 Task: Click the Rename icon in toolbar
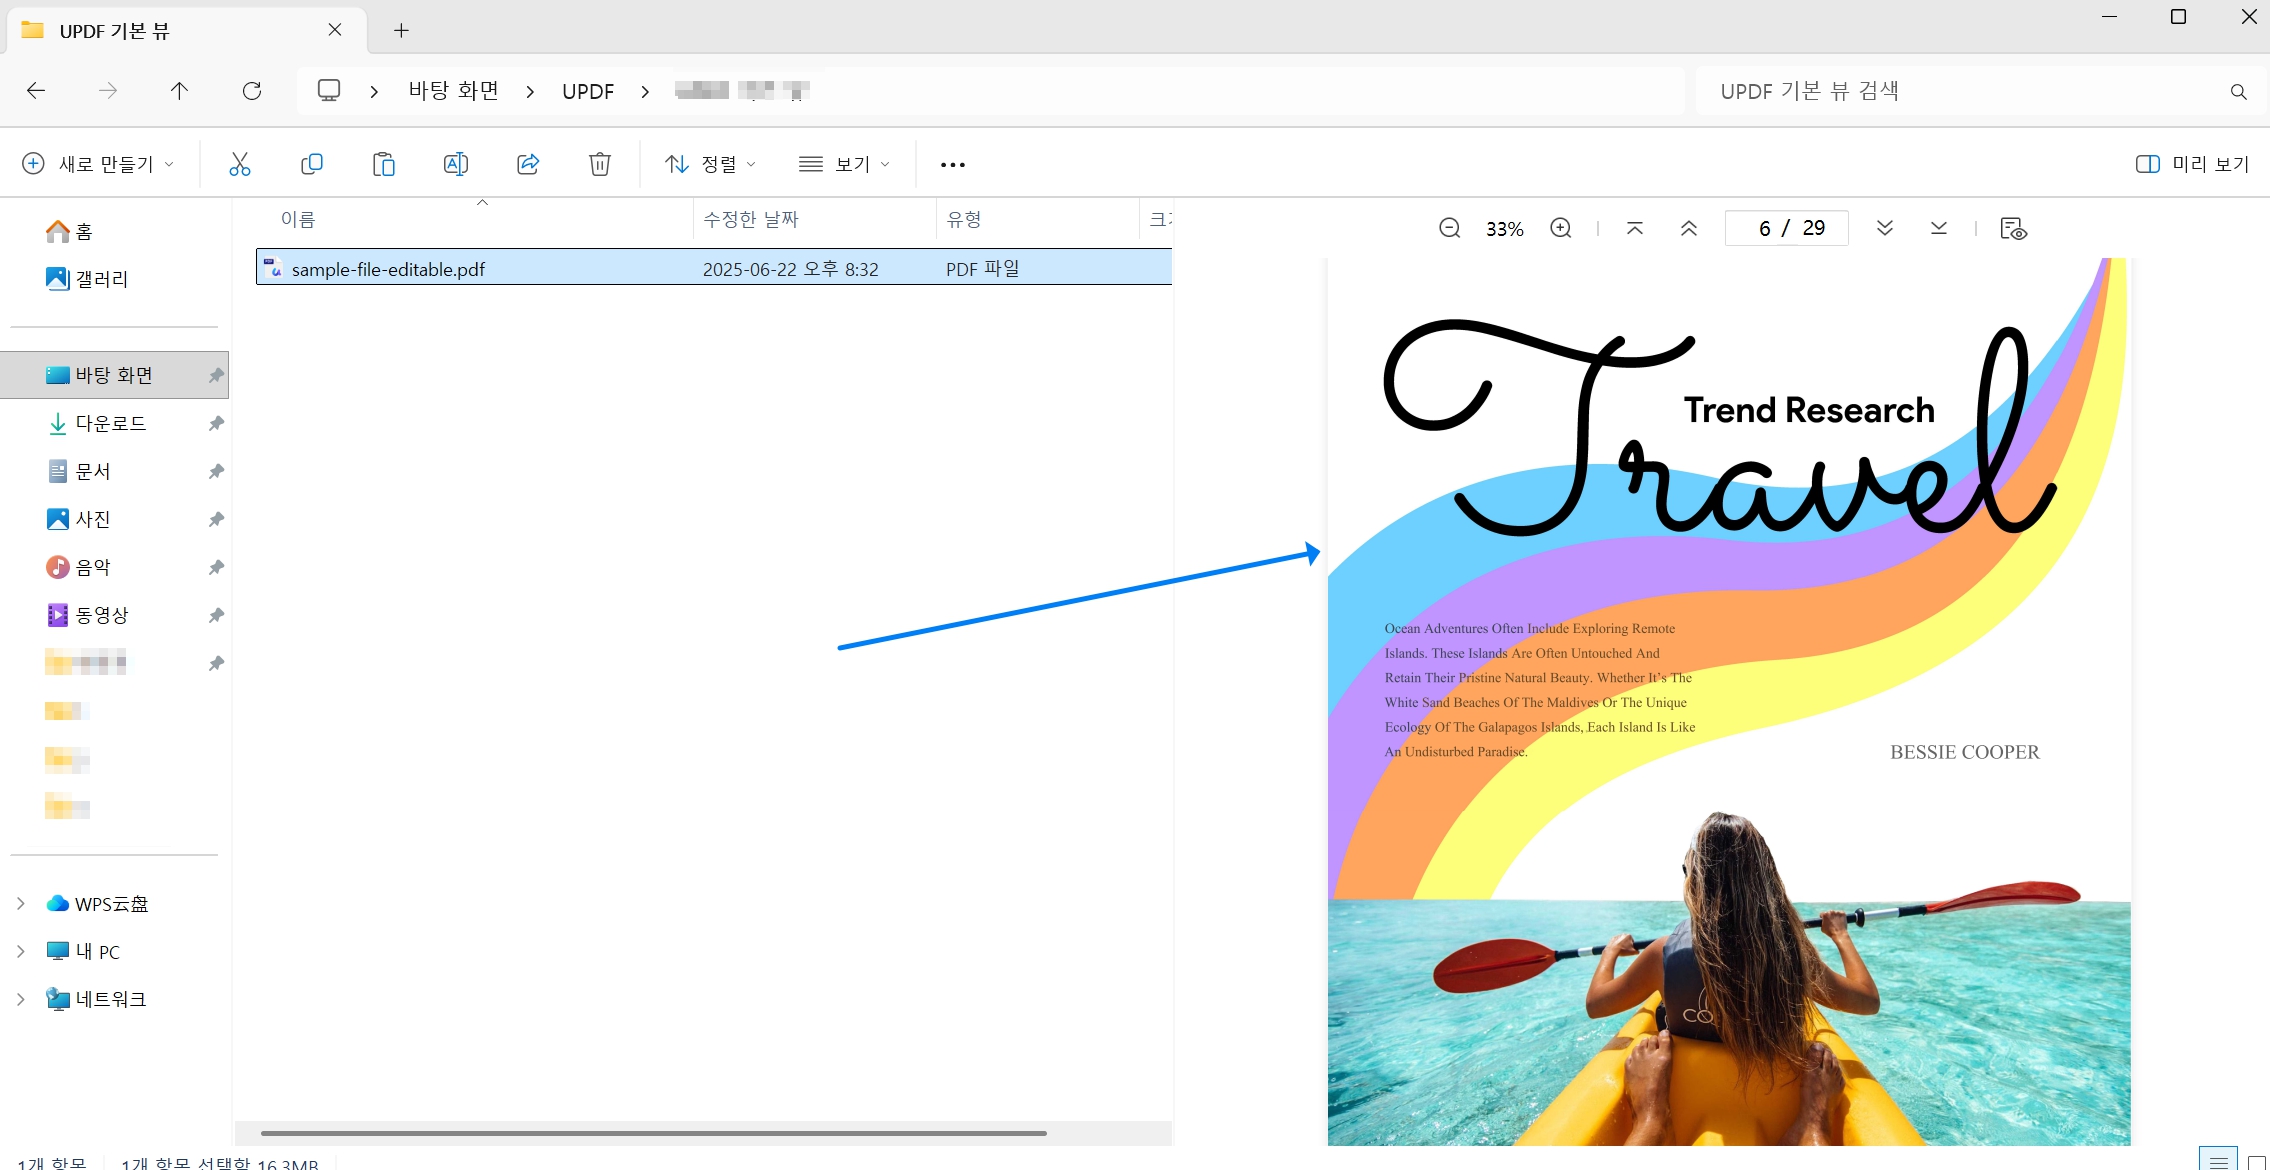(x=456, y=164)
